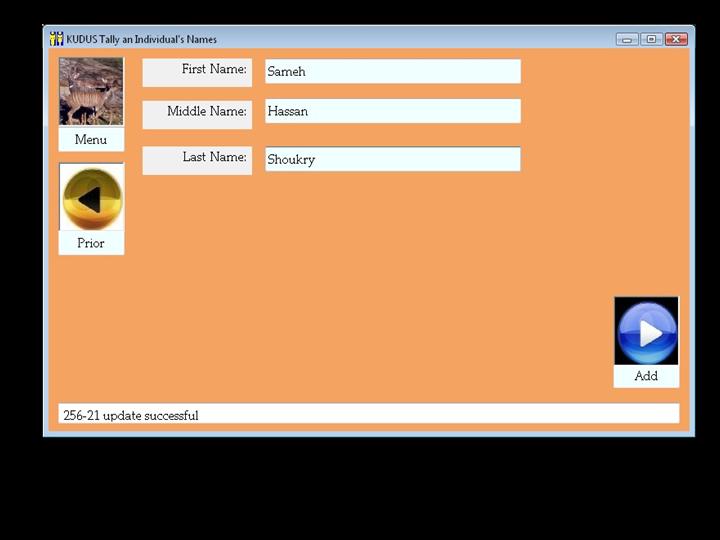
Task: Click the Prior text label
Action: [x=91, y=243]
